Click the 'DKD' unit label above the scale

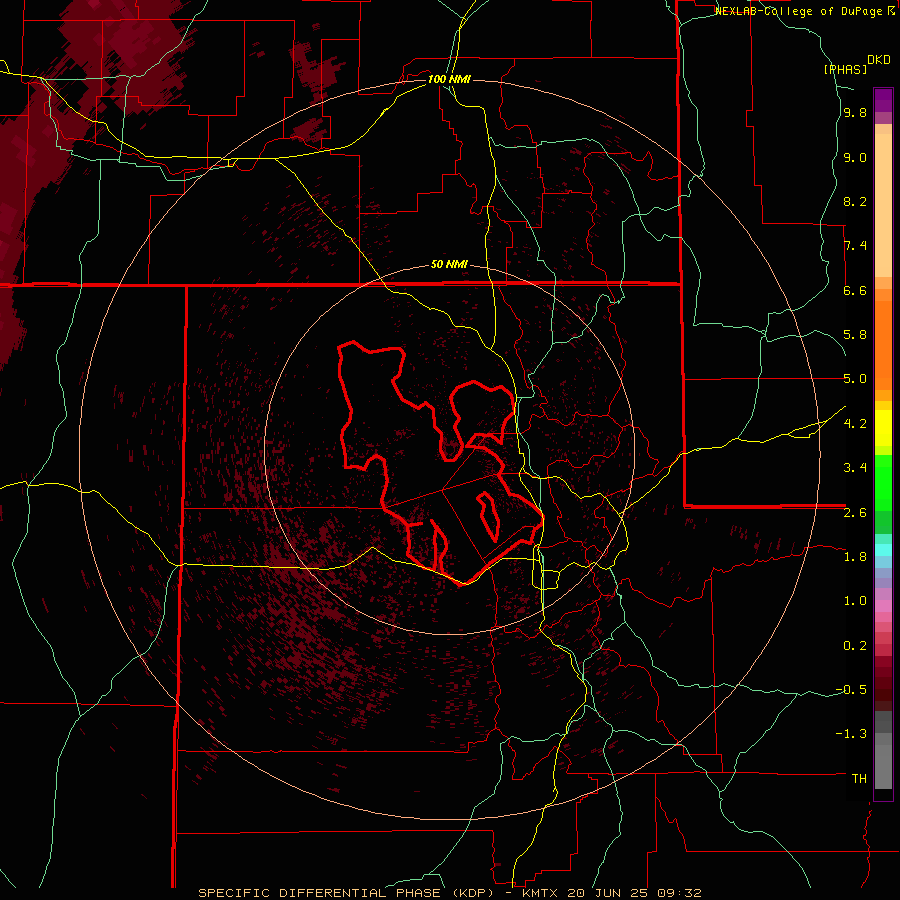(879, 60)
